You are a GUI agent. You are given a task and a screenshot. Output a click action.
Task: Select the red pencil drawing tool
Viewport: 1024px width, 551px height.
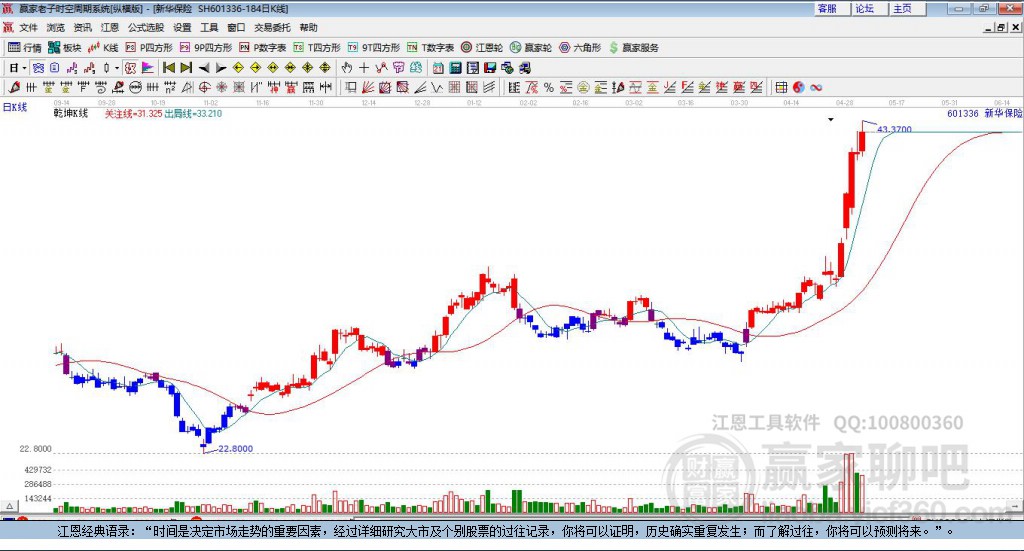(x=14, y=87)
